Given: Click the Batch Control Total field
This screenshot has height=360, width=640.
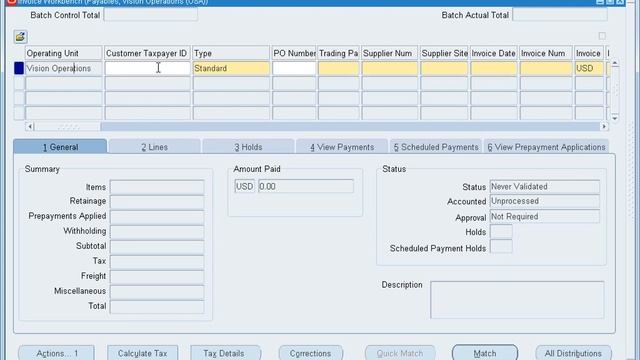Looking at the screenshot, I should pyautogui.click(x=151, y=15).
